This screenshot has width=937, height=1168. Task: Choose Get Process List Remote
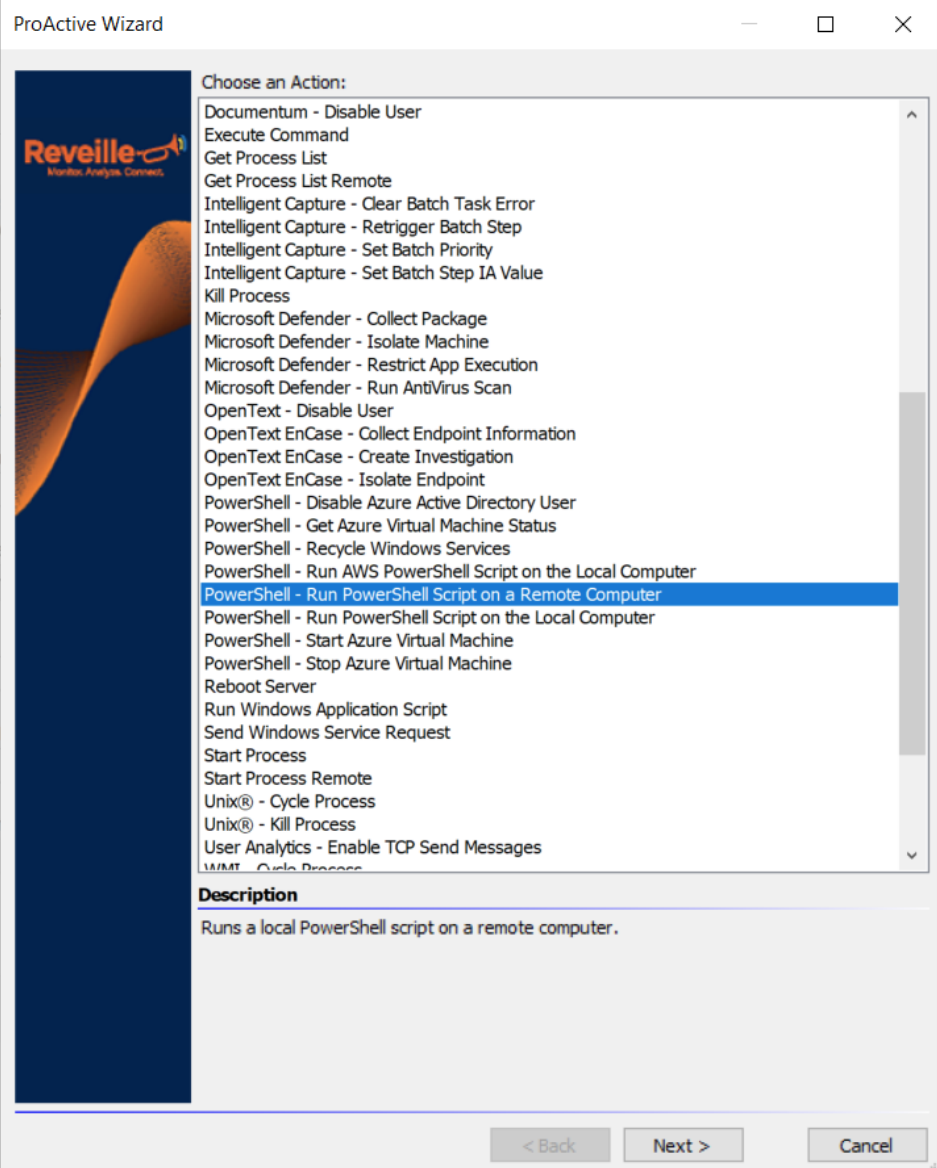tap(549, 181)
